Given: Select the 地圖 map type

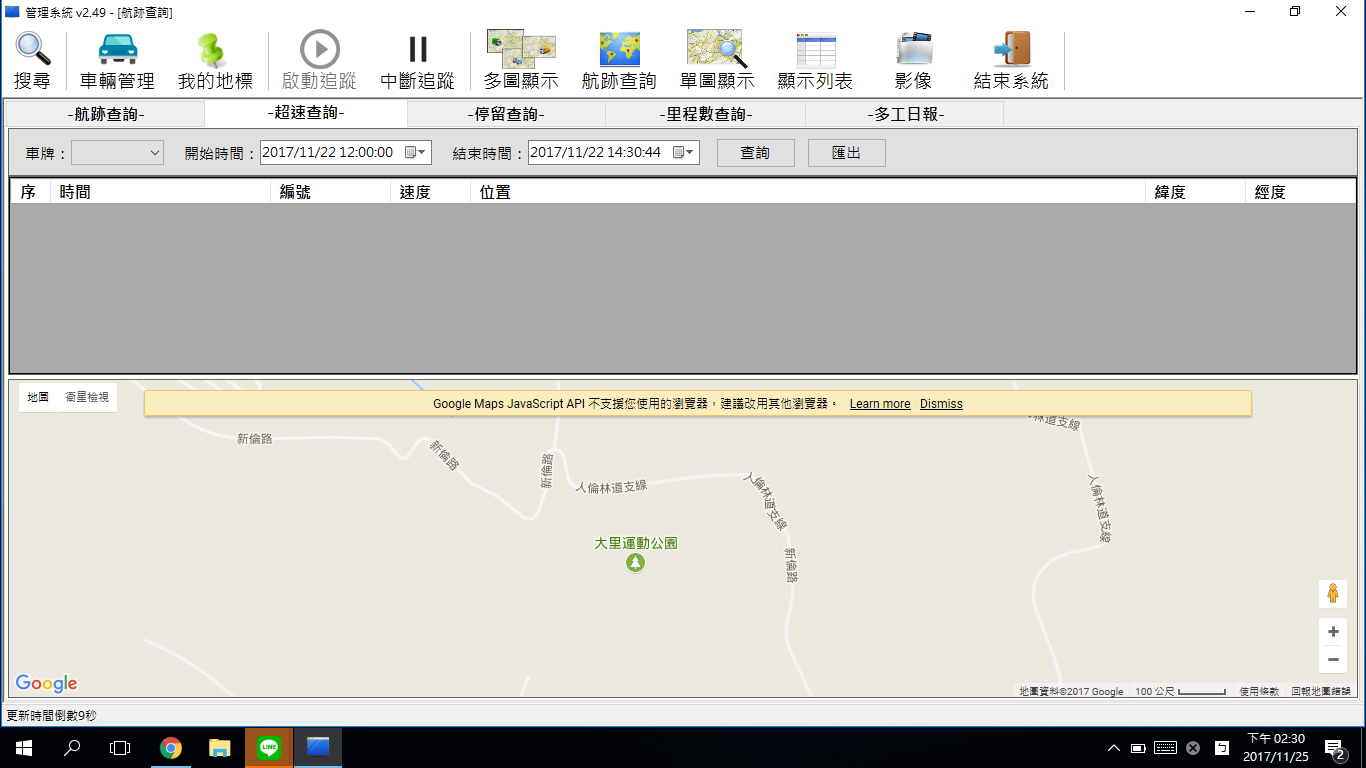Looking at the screenshot, I should (38, 398).
